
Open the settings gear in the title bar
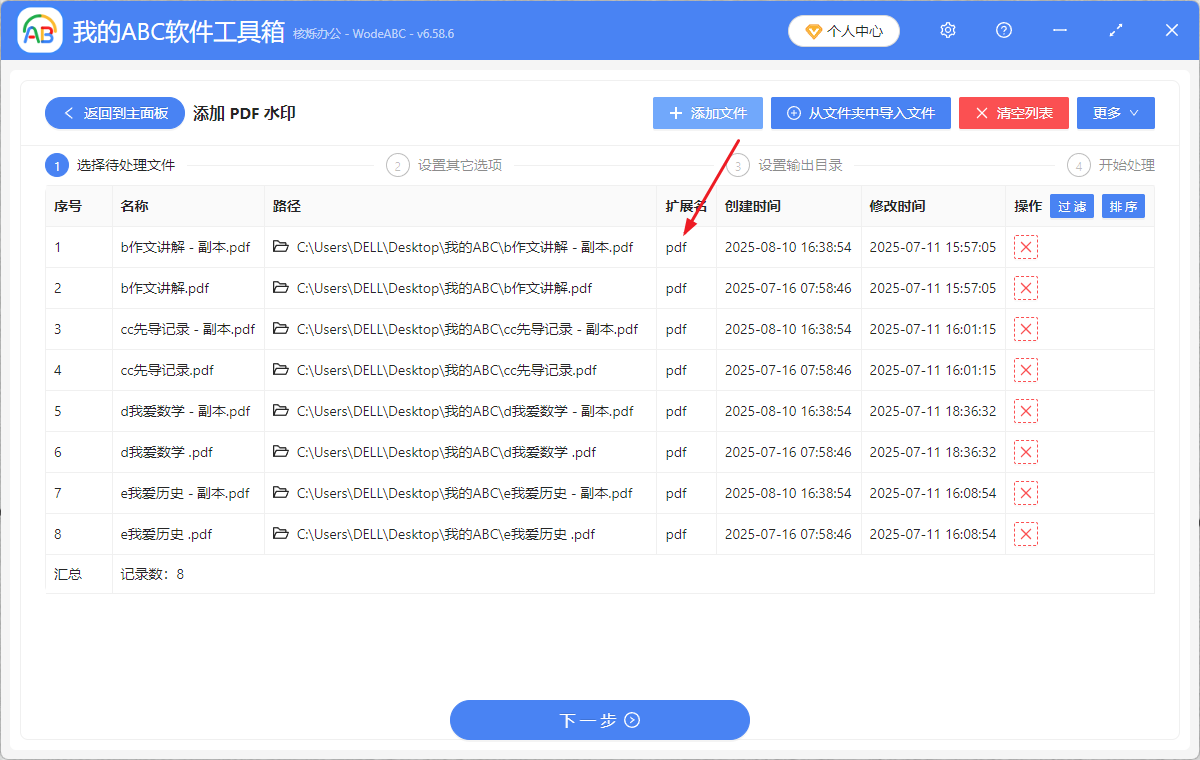pyautogui.click(x=947, y=30)
